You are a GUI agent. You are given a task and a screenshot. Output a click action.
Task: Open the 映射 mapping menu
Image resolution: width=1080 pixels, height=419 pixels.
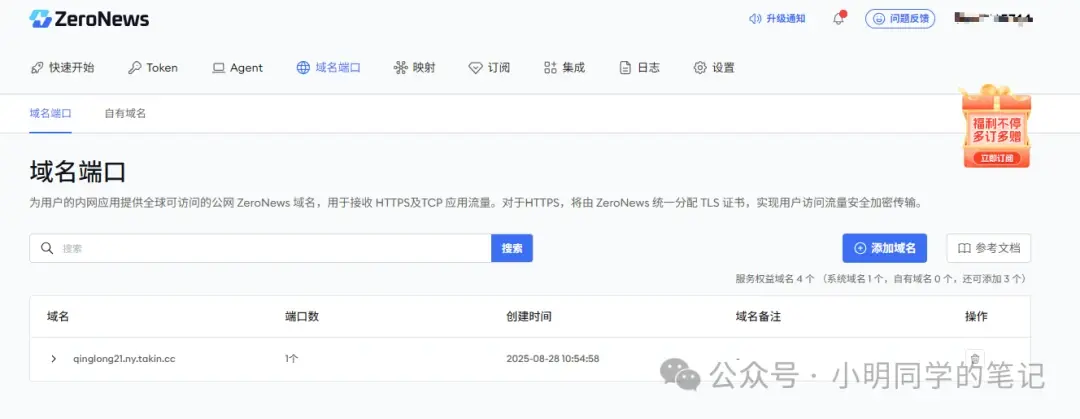pos(415,68)
